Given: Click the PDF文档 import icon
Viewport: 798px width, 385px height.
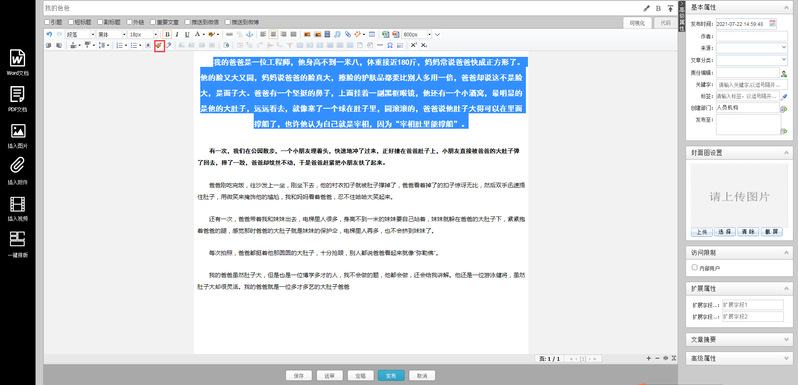Looking at the screenshot, I should pos(18,95).
